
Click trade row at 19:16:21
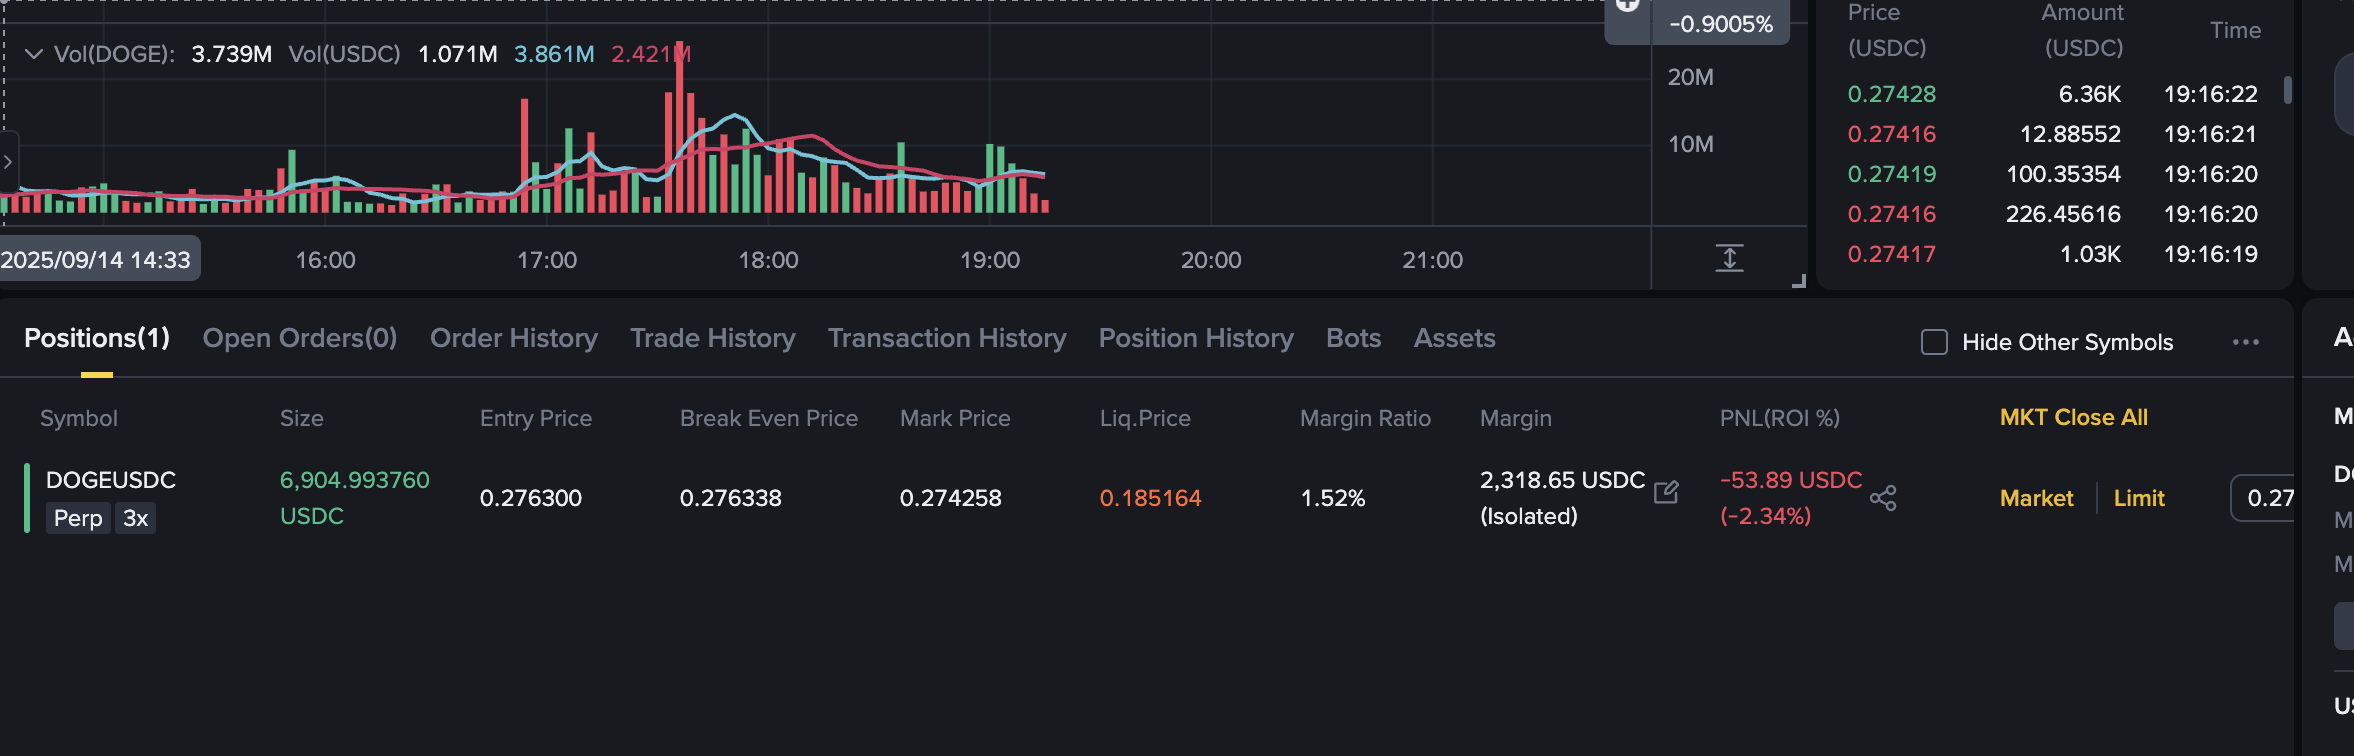tap(2053, 134)
